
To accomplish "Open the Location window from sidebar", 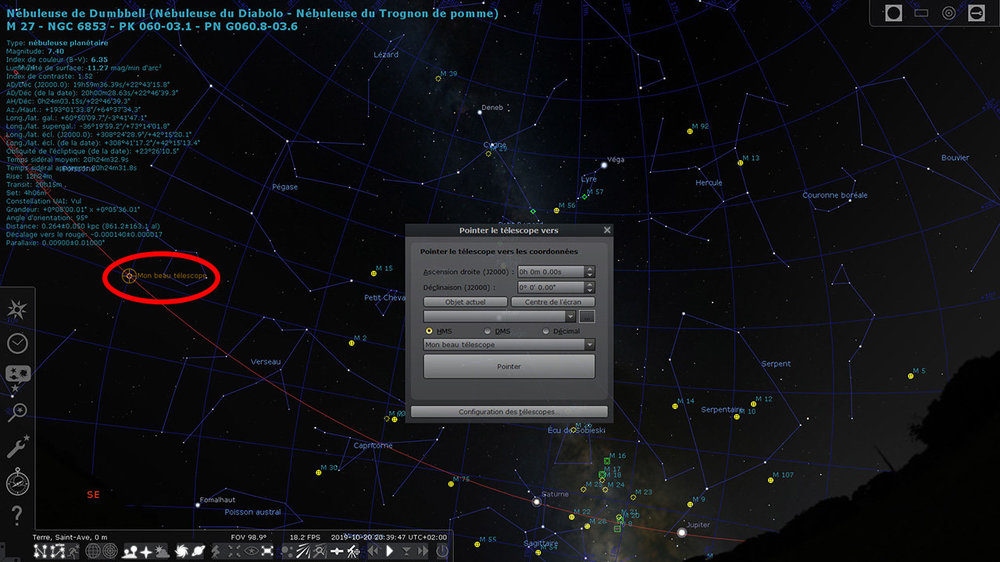I will click(x=17, y=309).
